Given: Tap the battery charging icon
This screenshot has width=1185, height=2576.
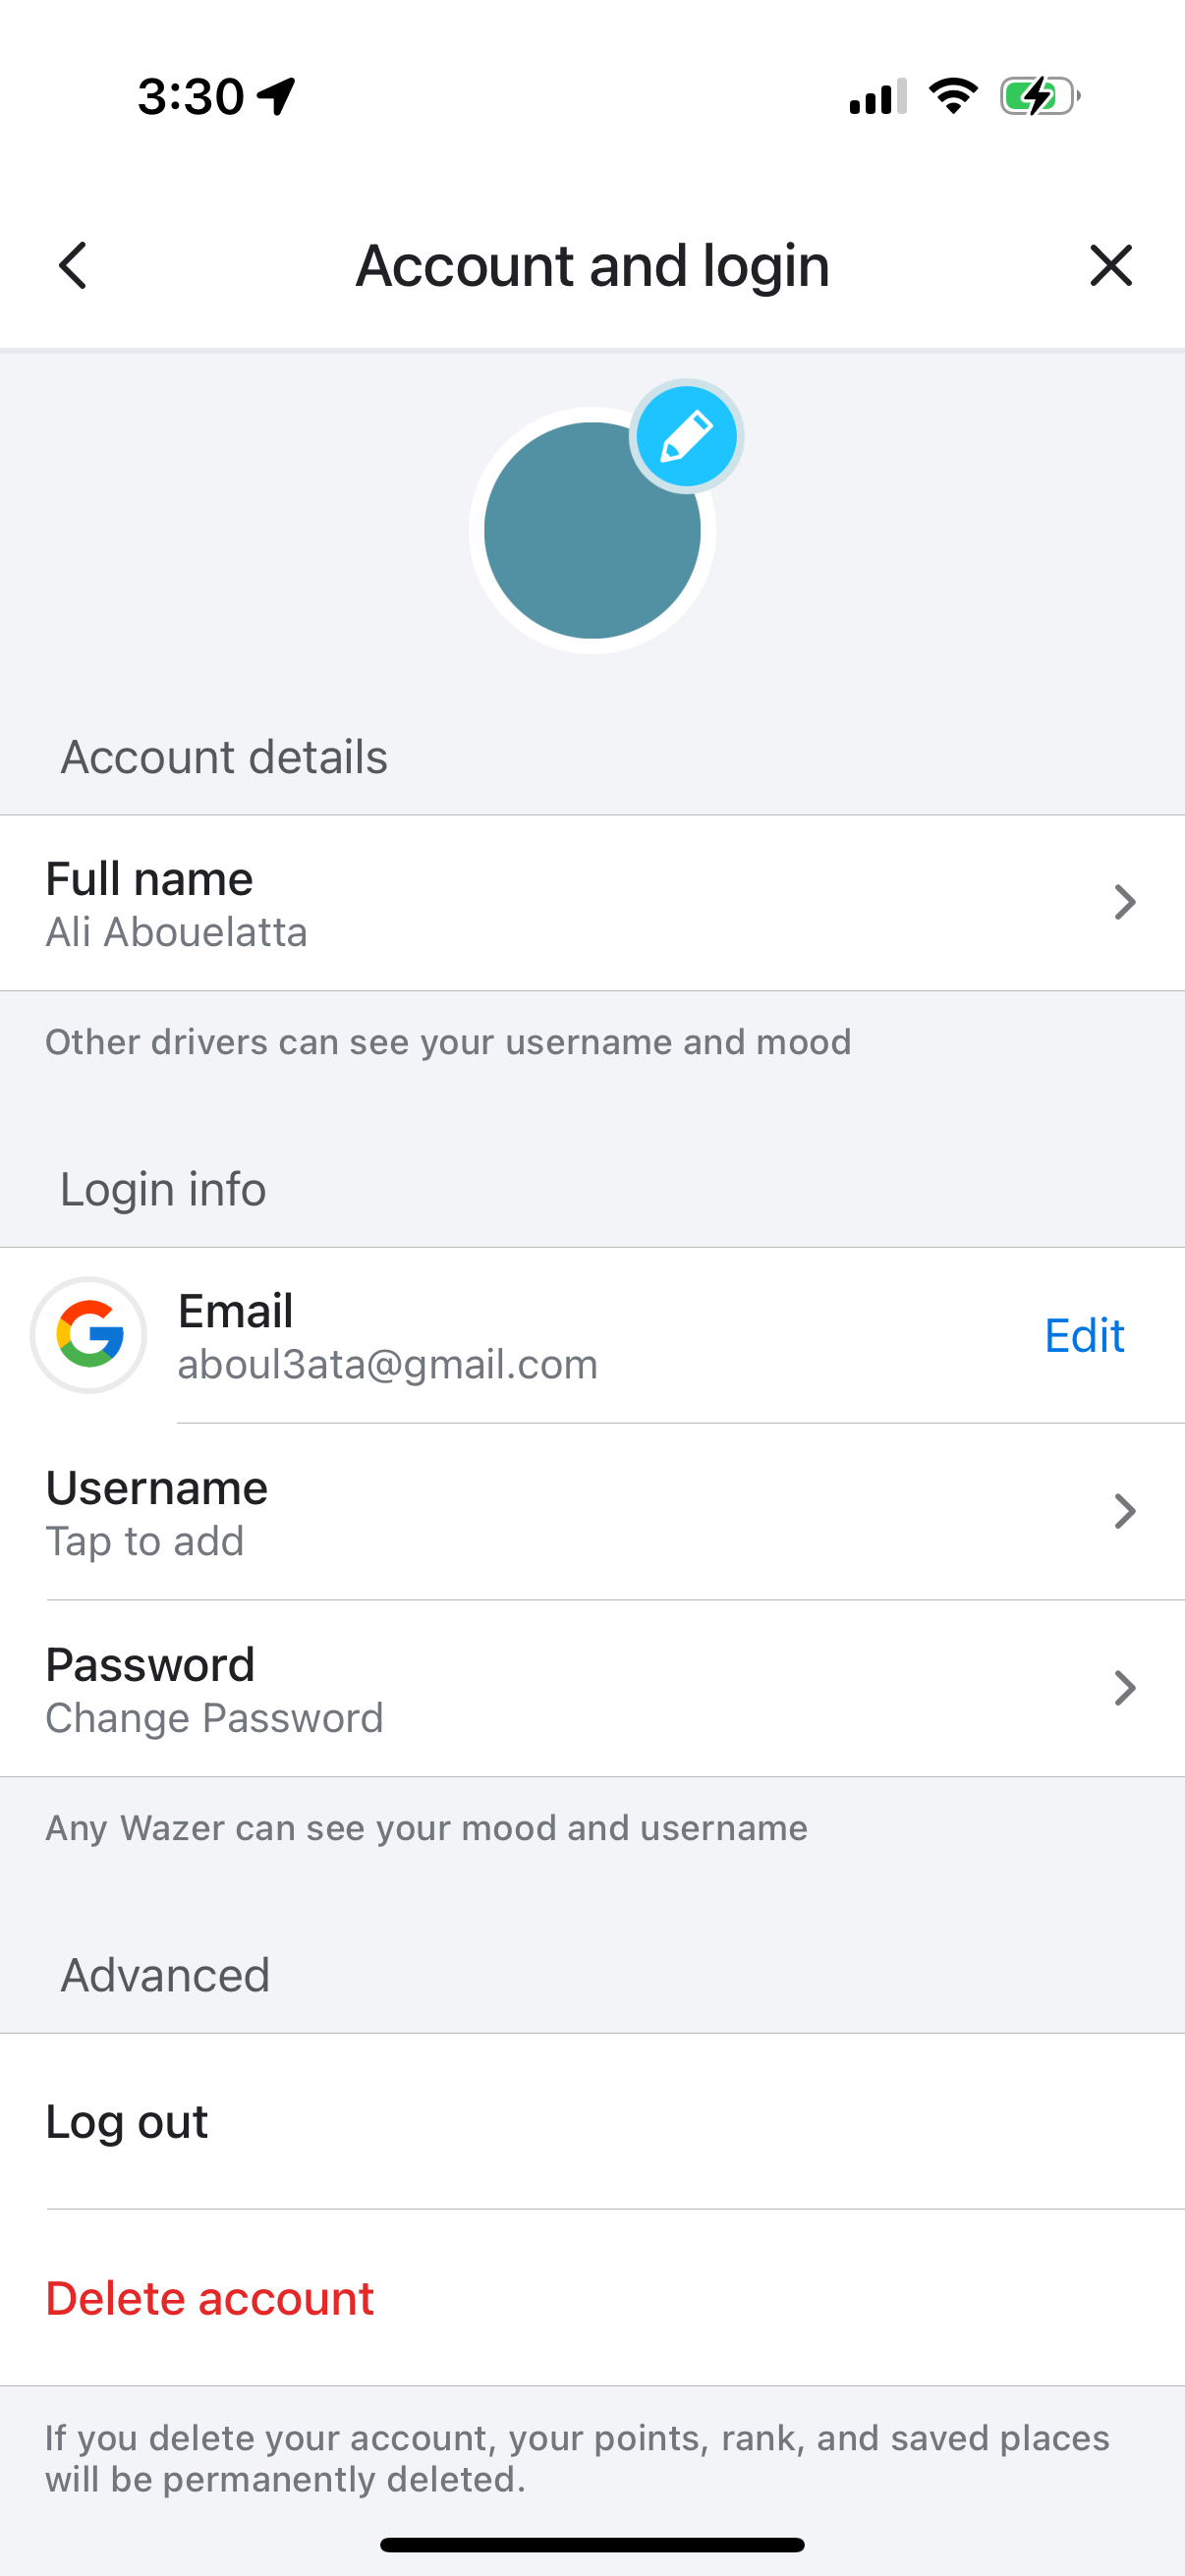Looking at the screenshot, I should [x=1040, y=96].
